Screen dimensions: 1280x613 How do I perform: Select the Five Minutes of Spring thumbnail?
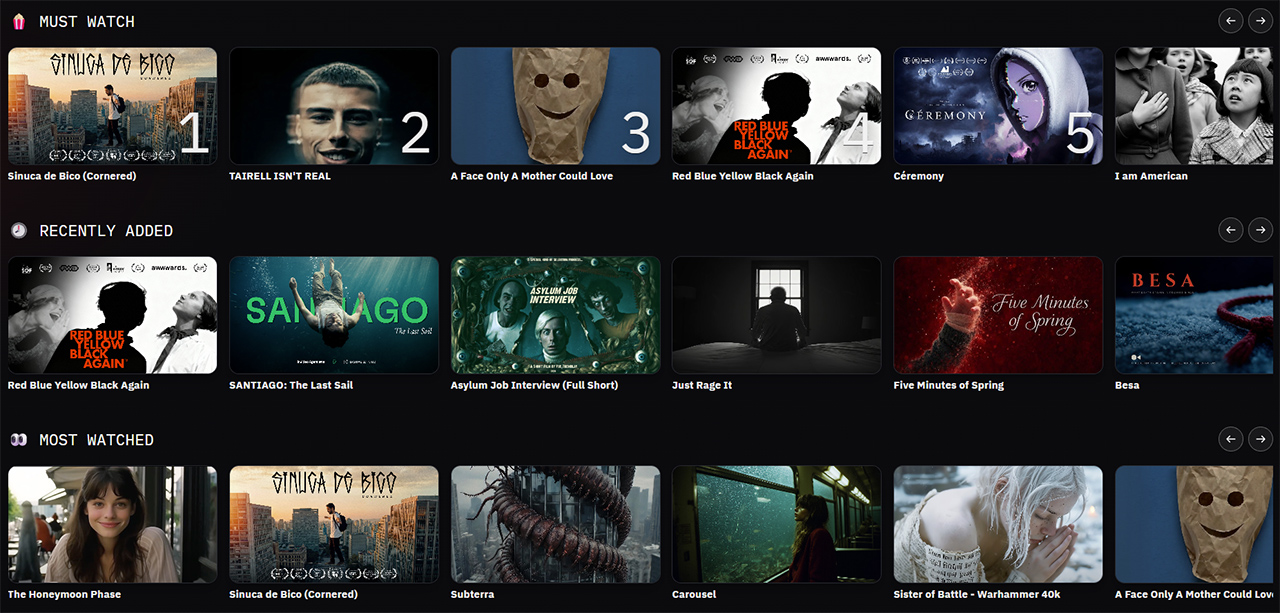[998, 315]
